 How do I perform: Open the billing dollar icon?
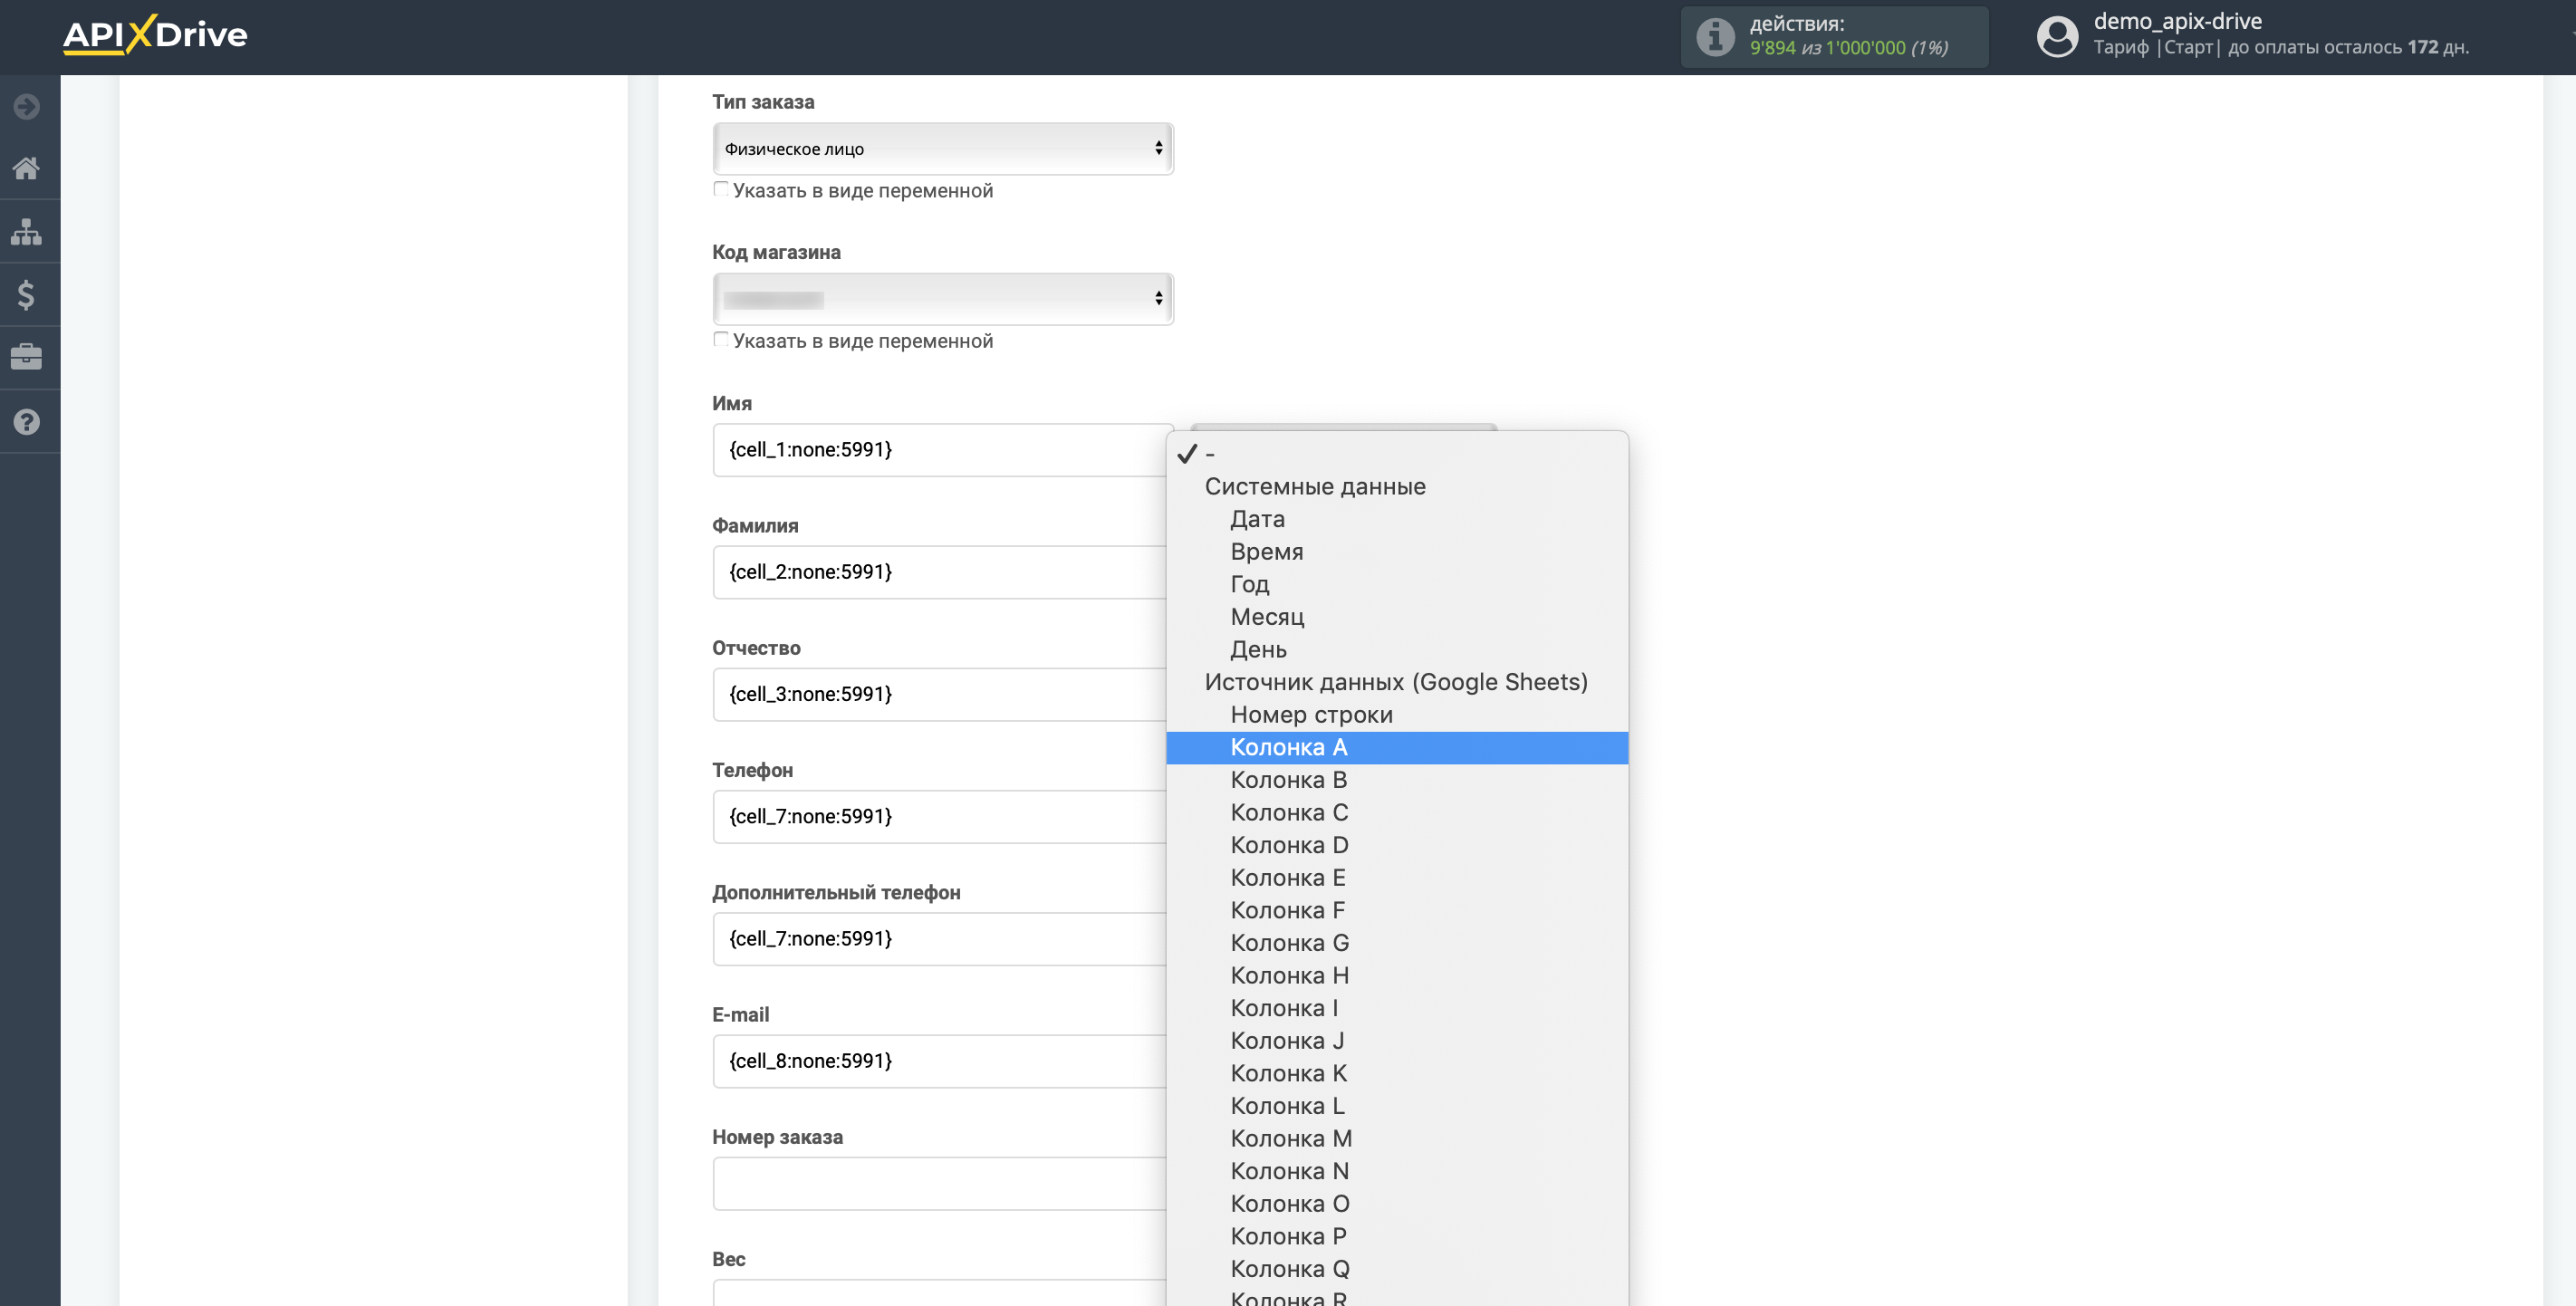pos(27,295)
